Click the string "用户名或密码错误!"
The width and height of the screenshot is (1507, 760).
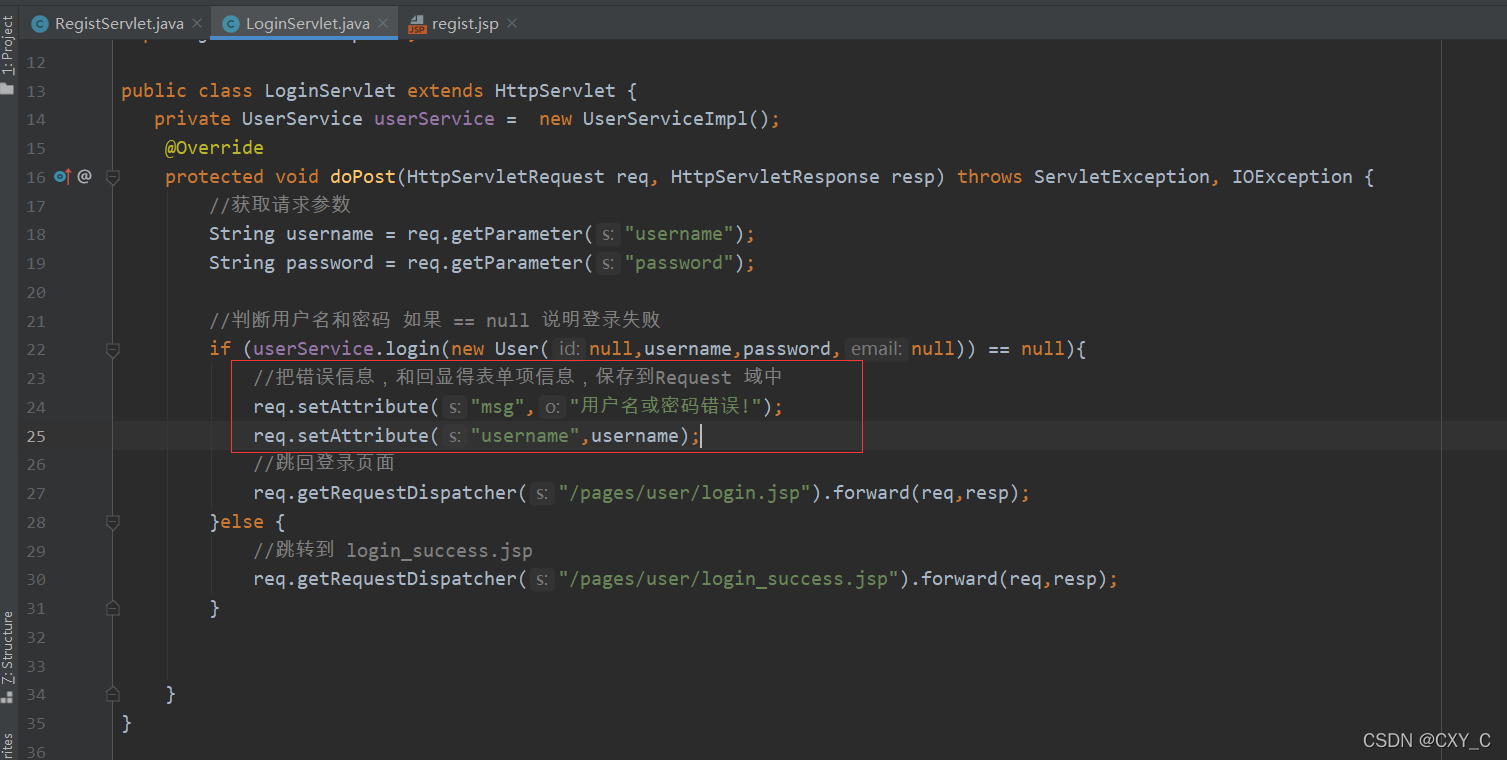tap(667, 407)
